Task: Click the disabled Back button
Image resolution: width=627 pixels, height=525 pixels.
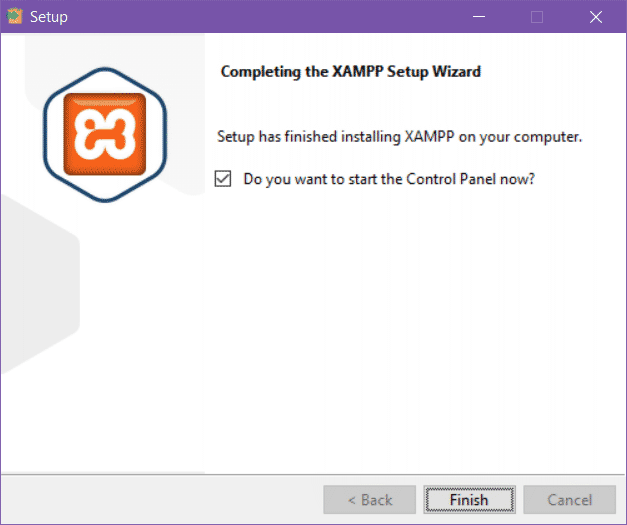Action: (369, 499)
